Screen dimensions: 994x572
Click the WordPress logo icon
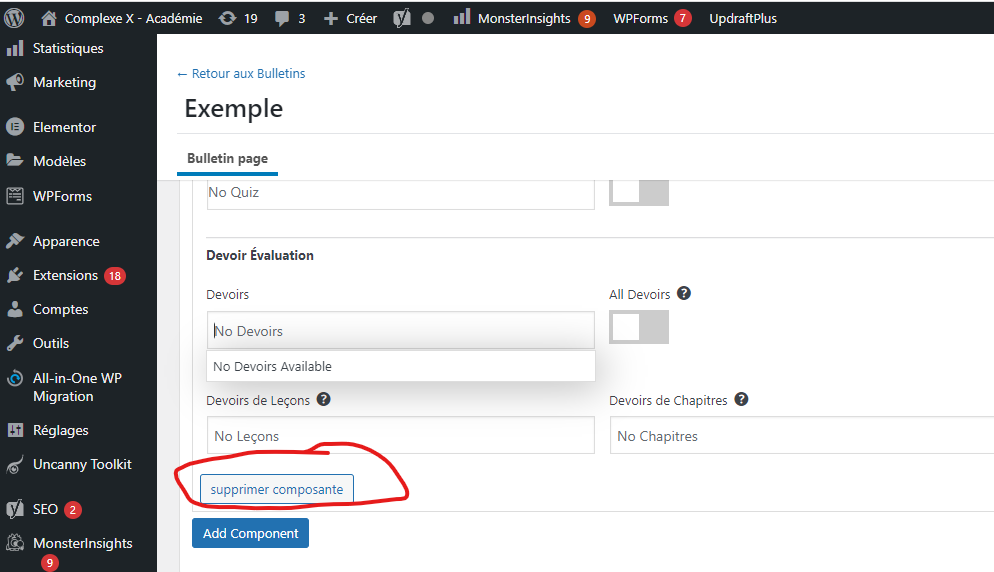pos(14,18)
